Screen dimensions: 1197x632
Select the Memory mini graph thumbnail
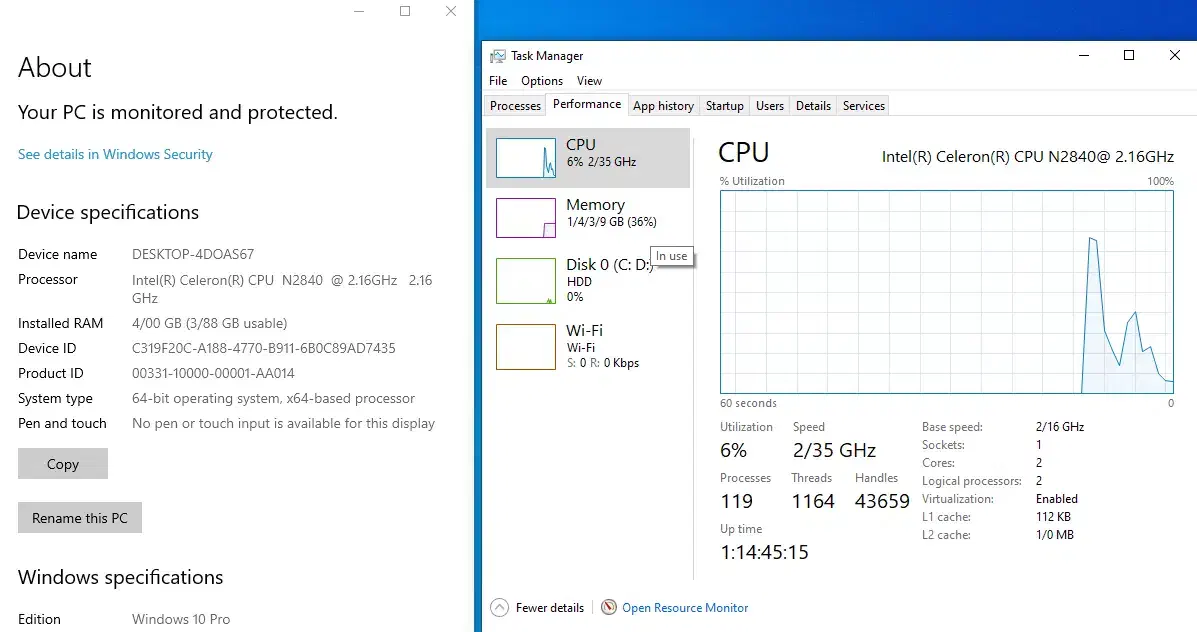coord(526,218)
